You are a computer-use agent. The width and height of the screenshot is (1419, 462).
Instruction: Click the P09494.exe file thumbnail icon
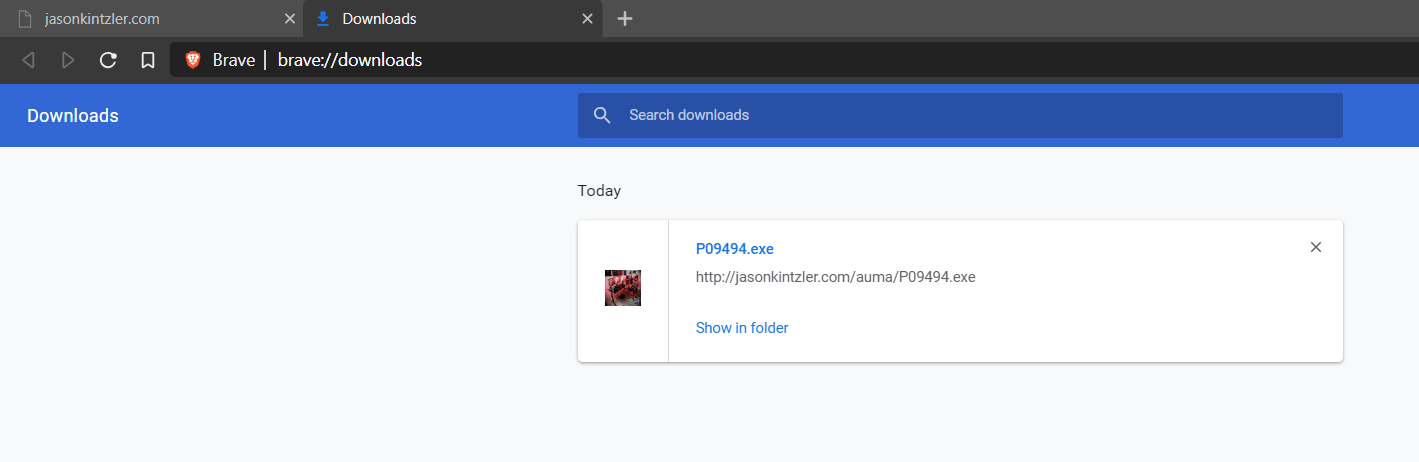pyautogui.click(x=623, y=288)
